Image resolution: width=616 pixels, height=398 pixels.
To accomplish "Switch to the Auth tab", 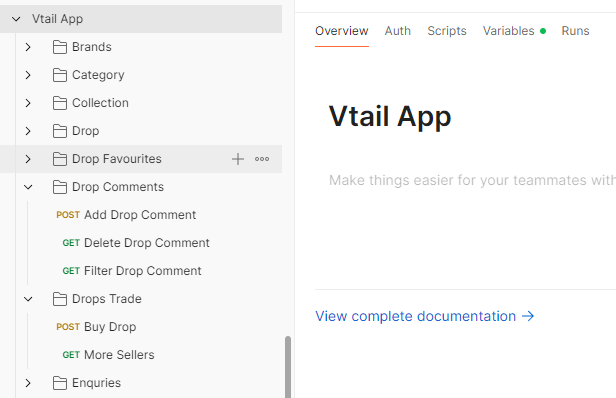I will pyautogui.click(x=398, y=31).
